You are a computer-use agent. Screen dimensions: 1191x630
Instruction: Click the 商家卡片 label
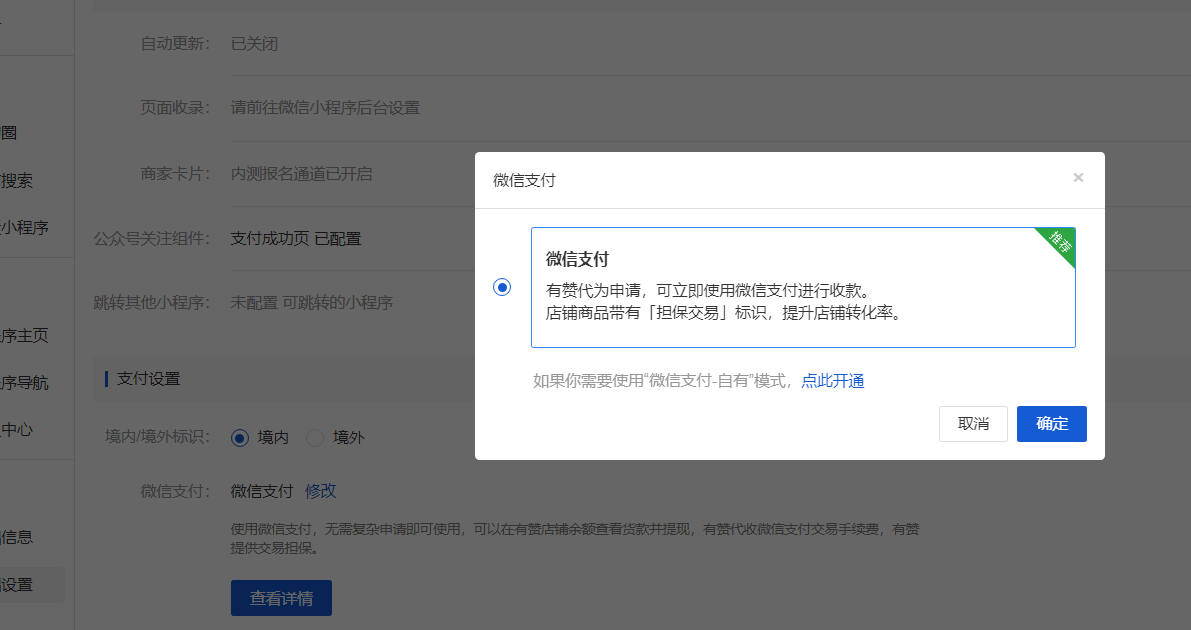[x=175, y=174]
